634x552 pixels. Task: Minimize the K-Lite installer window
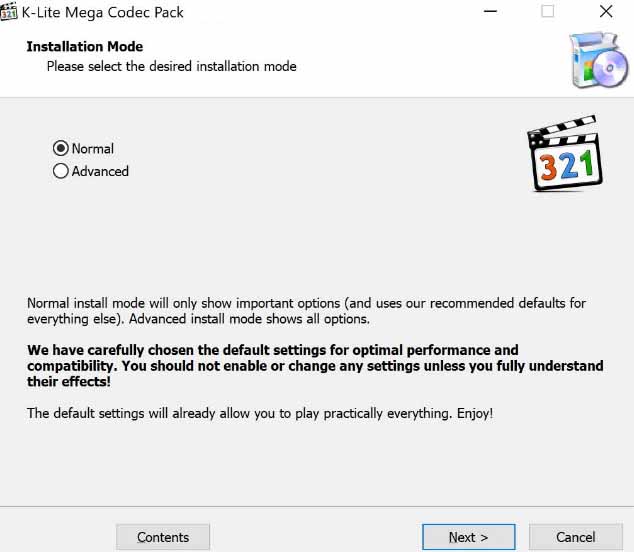pos(490,11)
